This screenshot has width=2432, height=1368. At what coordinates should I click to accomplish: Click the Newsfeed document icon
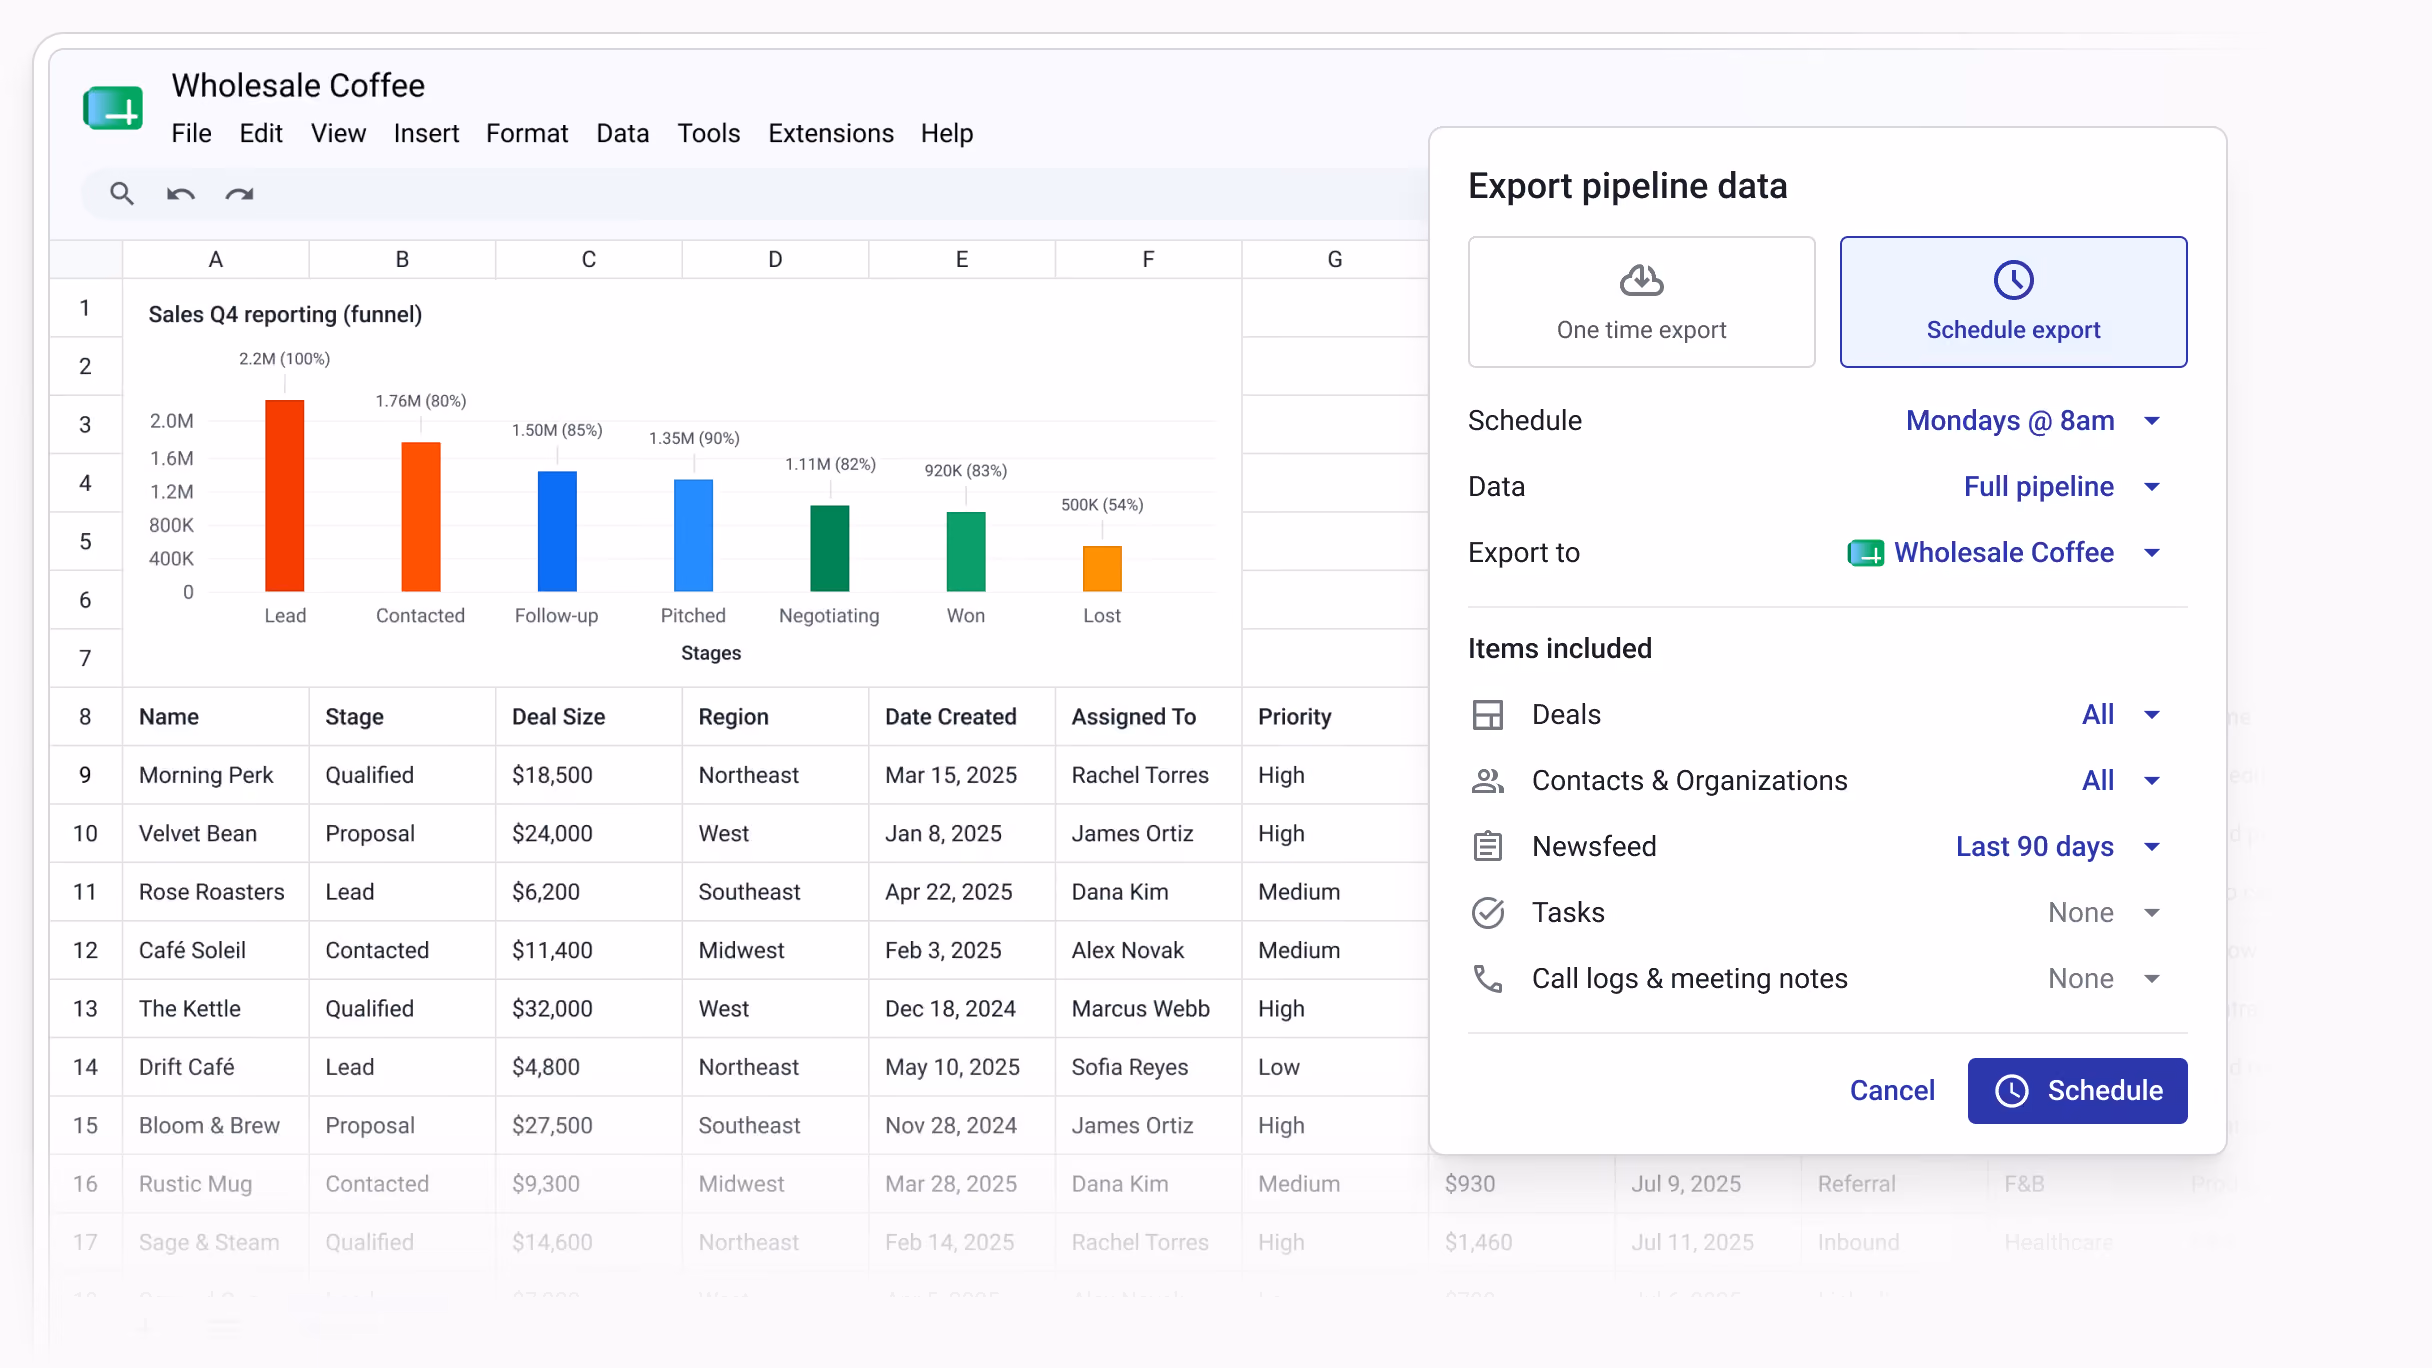[1488, 847]
